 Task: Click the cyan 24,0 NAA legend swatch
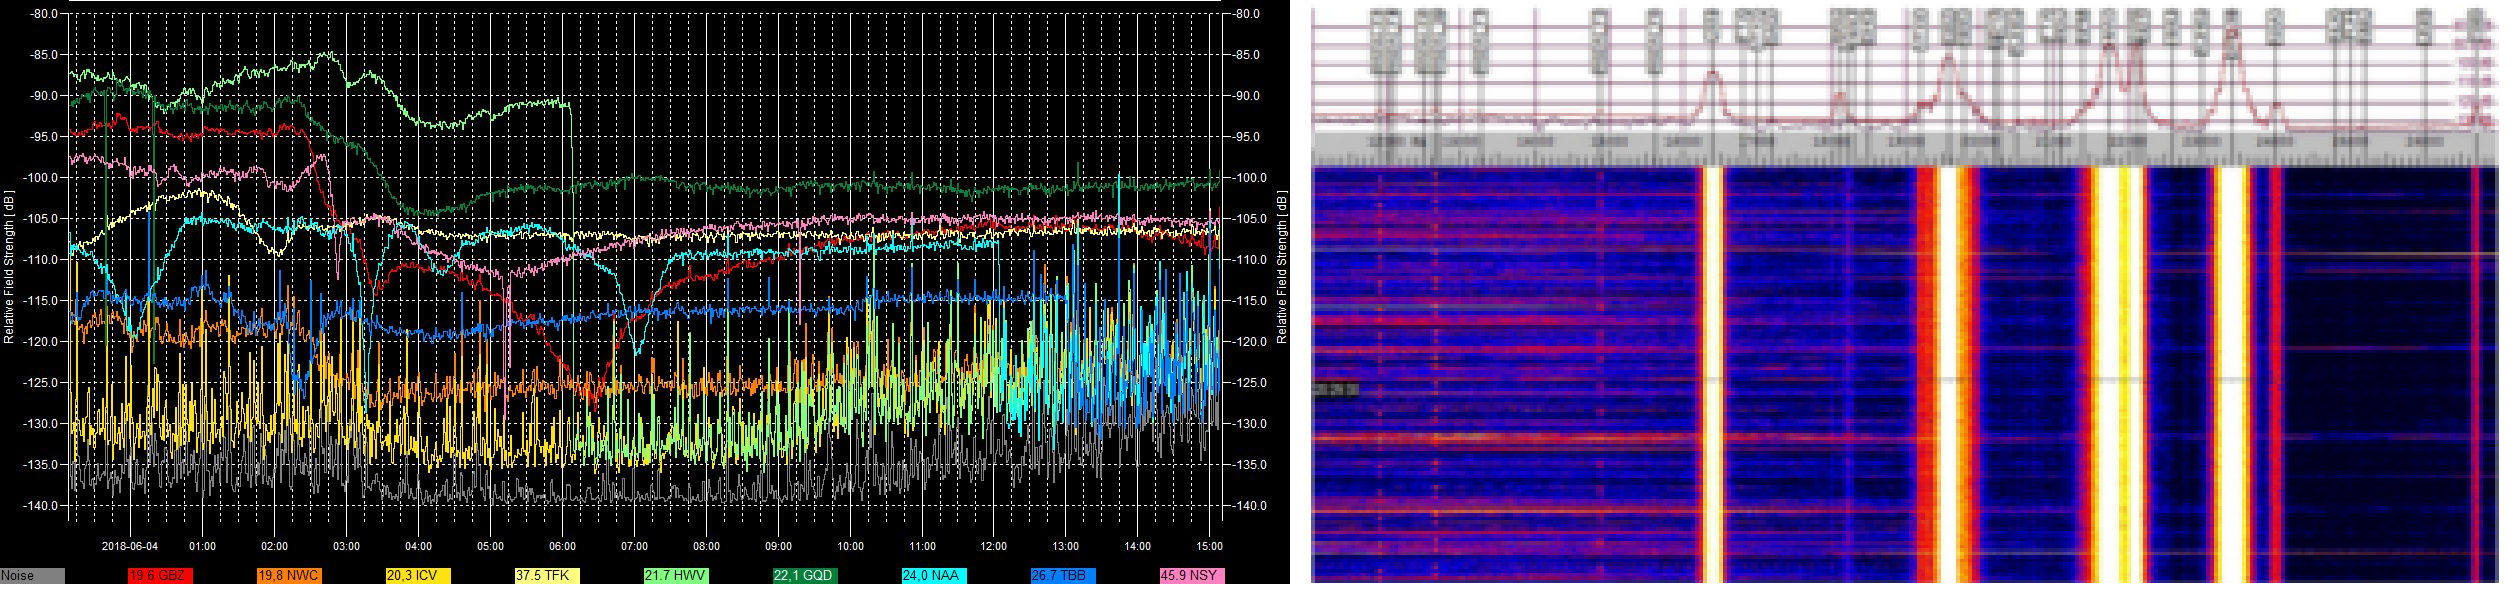pyautogui.click(x=934, y=576)
